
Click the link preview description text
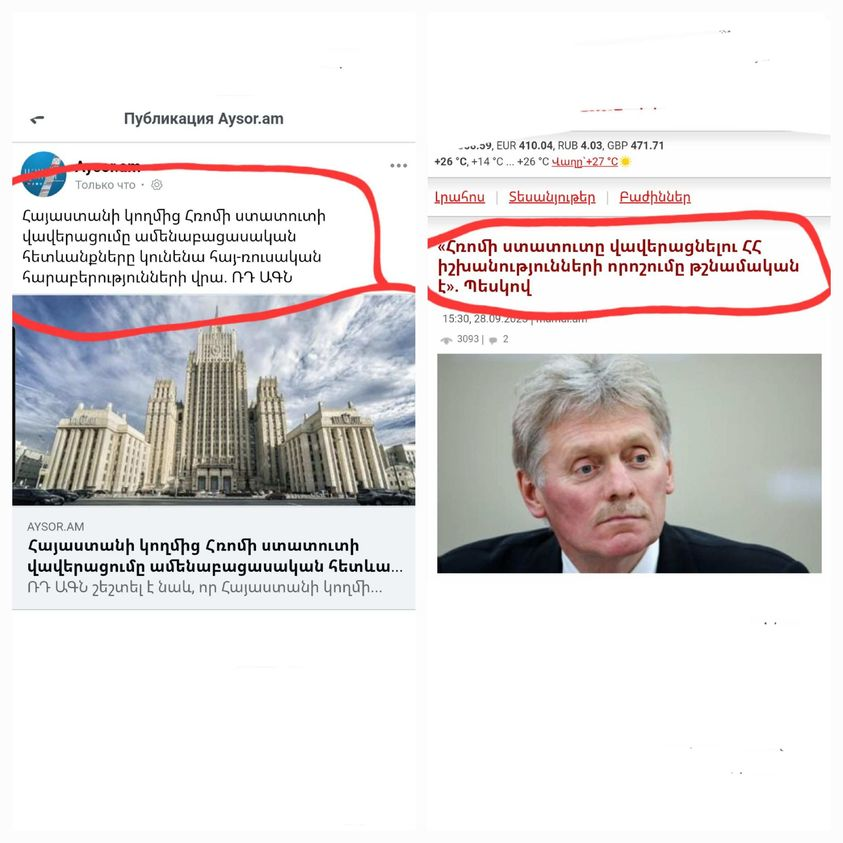pos(205,588)
